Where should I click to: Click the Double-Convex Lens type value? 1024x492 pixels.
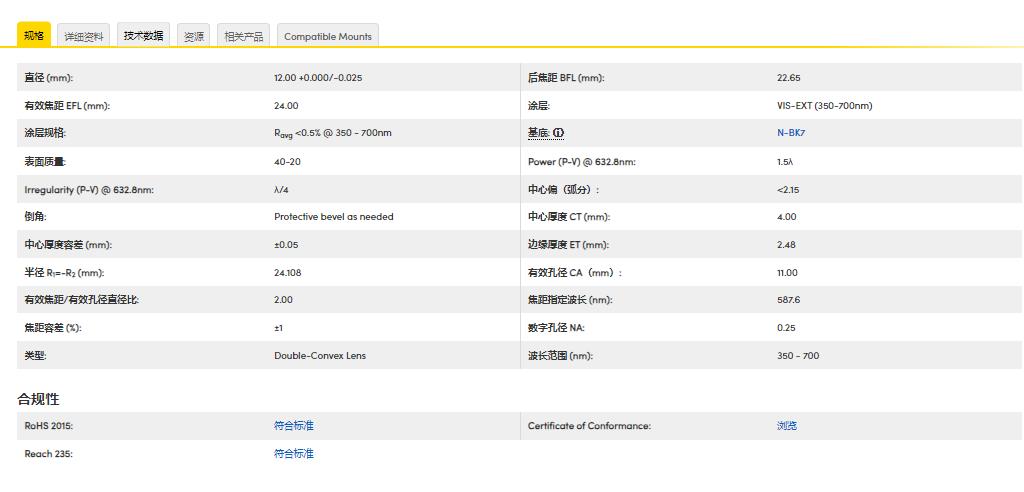(x=319, y=356)
